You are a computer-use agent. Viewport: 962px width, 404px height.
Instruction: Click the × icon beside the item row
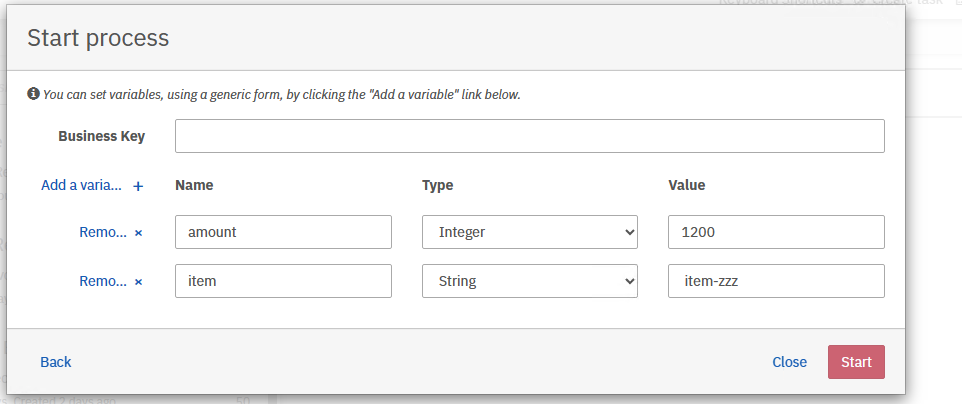(138, 282)
